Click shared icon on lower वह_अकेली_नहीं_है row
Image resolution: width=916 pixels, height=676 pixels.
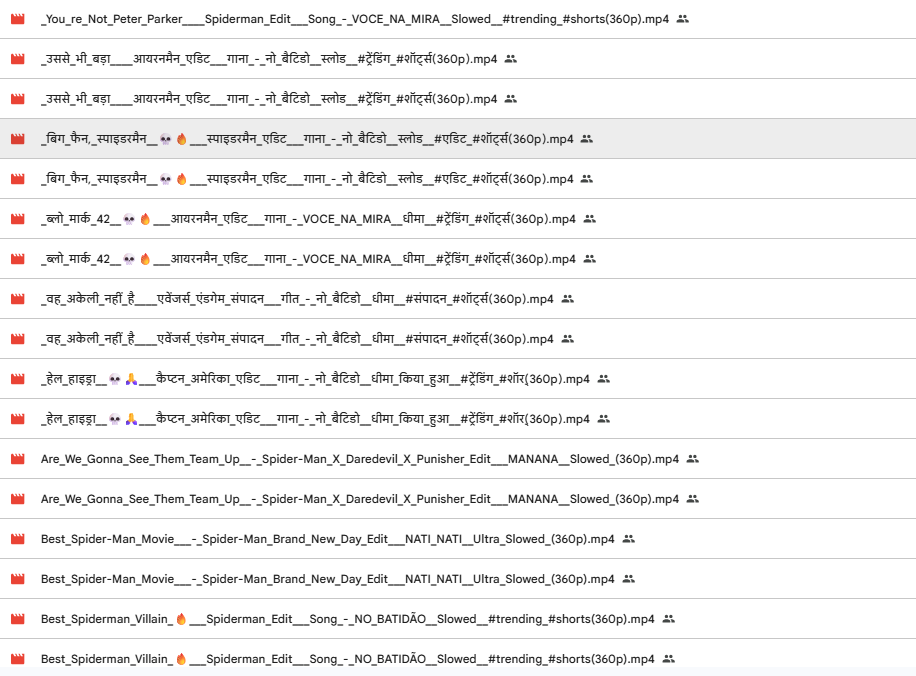coord(567,339)
